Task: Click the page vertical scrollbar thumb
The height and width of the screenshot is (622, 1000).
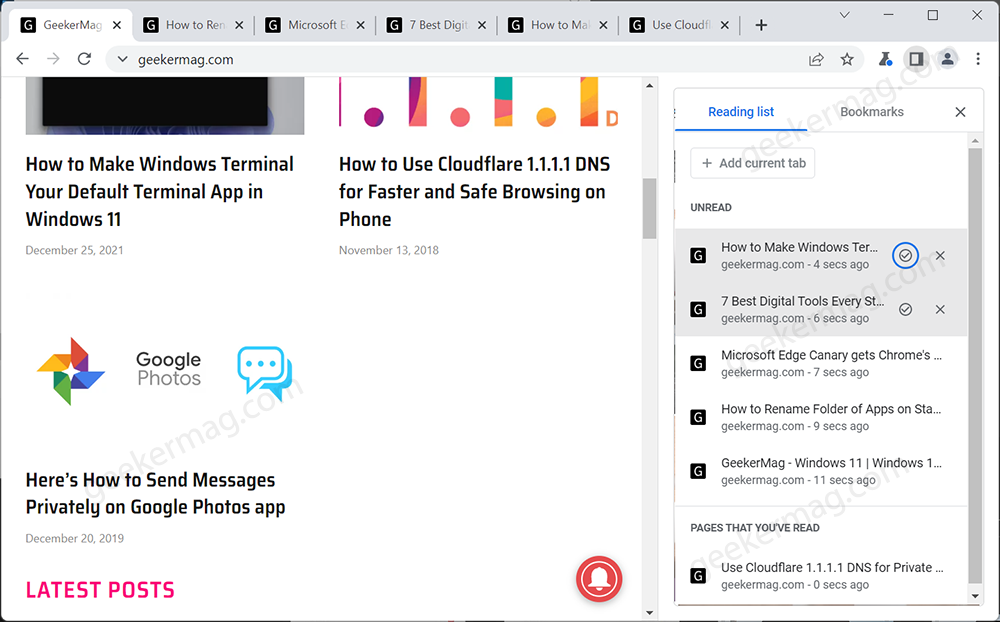Action: pyautogui.click(x=649, y=208)
